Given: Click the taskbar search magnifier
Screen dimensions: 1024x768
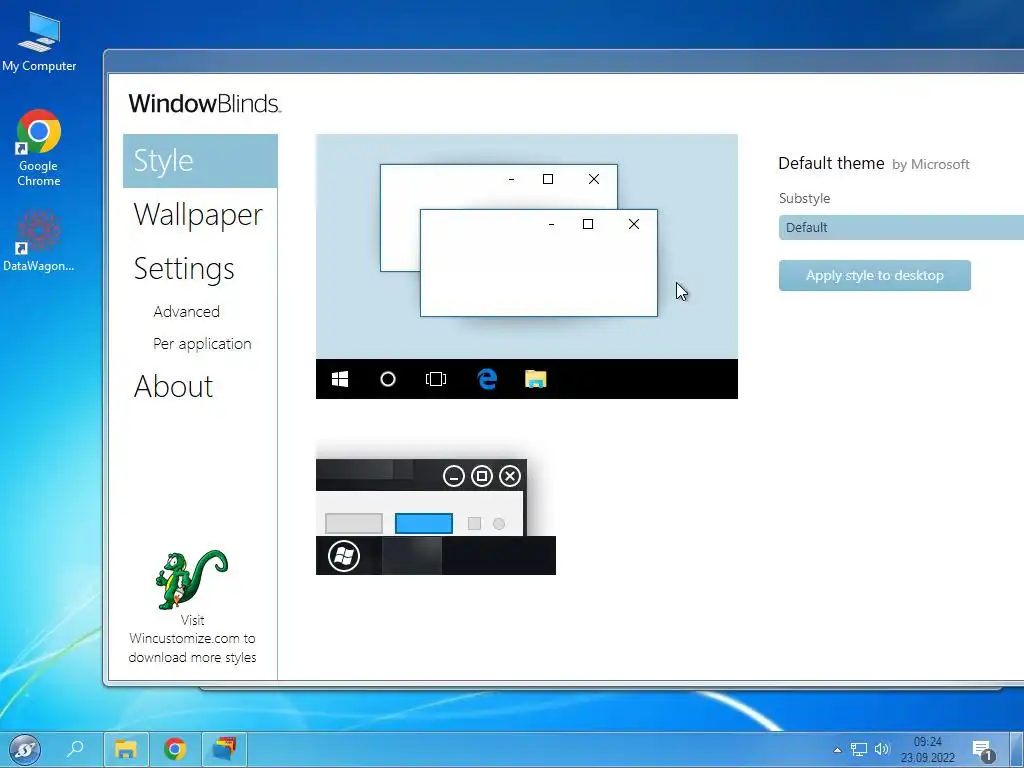Looking at the screenshot, I should tap(75, 748).
